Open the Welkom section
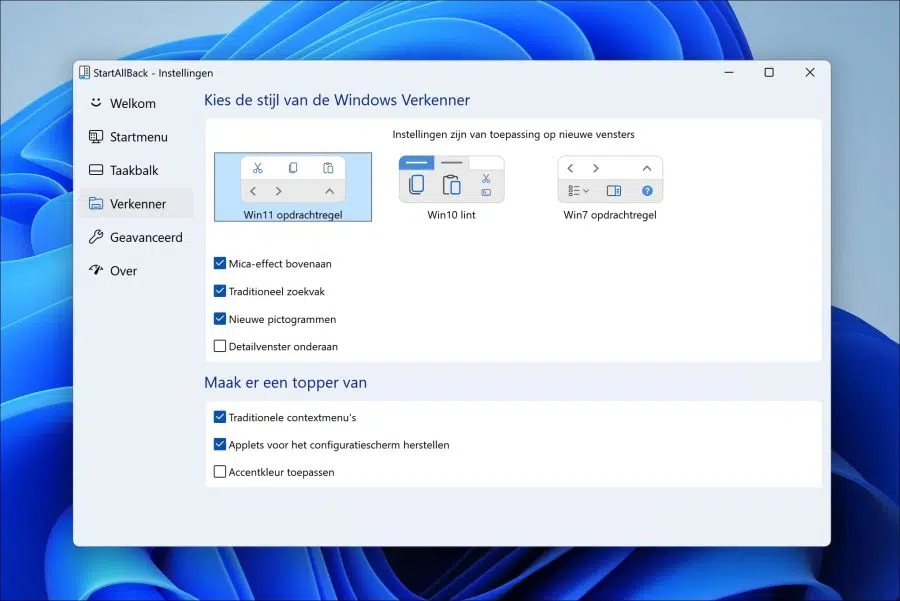This screenshot has height=601, width=900. tap(135, 103)
